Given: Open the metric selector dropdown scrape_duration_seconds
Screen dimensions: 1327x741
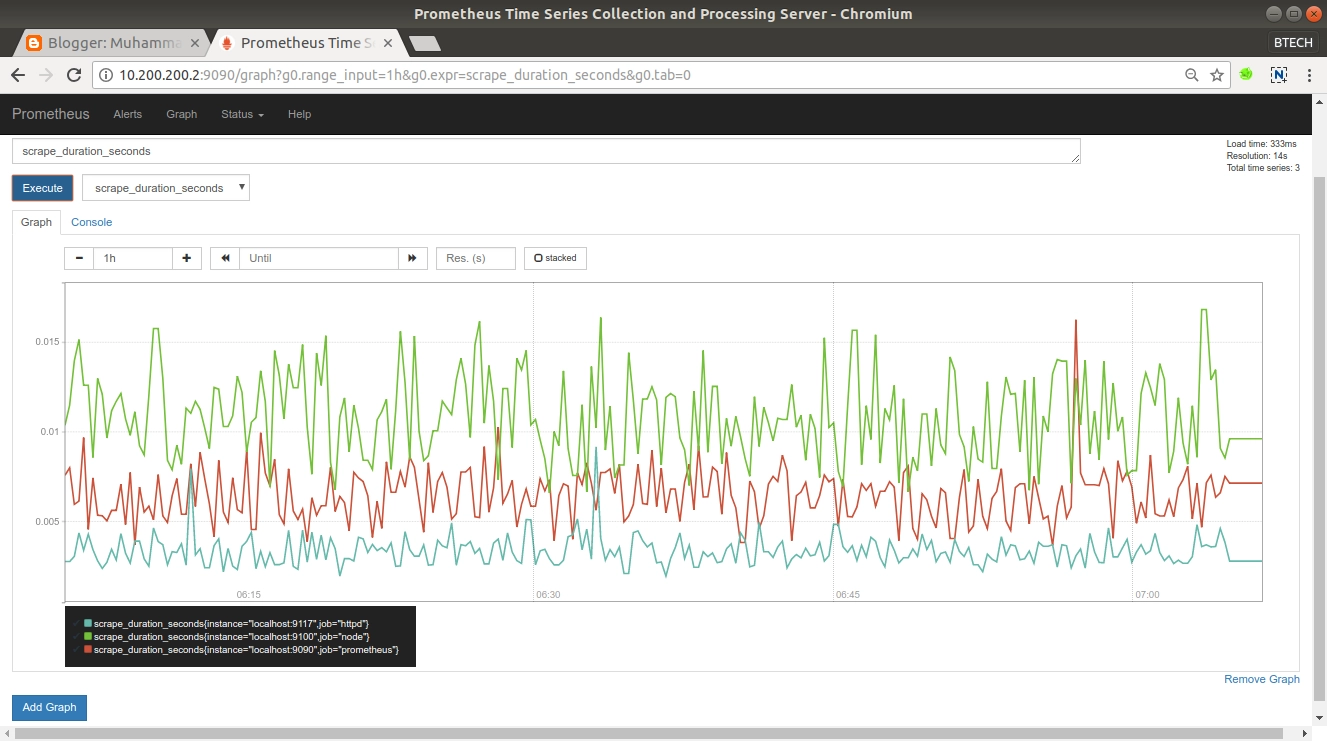Looking at the screenshot, I should coord(166,188).
